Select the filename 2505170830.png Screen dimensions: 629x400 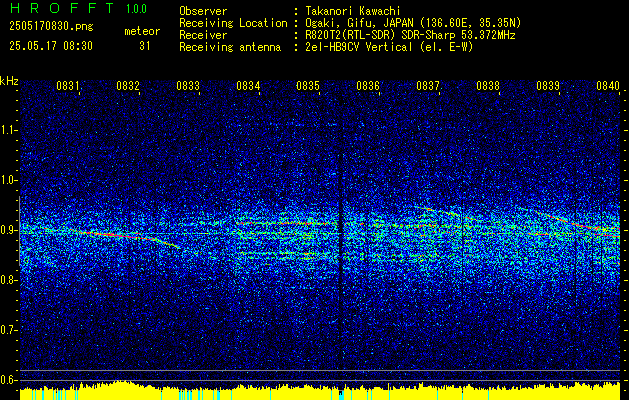click(51, 26)
